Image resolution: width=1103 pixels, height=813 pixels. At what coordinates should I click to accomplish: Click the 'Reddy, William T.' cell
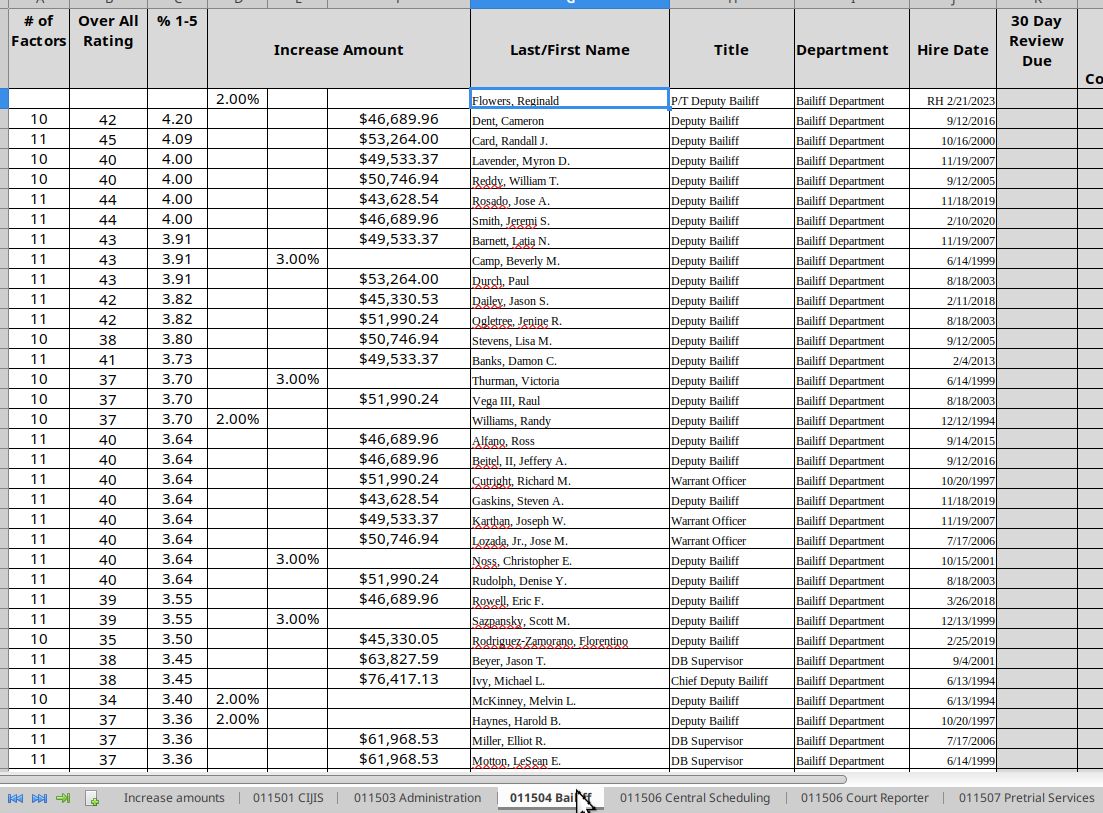(x=569, y=180)
